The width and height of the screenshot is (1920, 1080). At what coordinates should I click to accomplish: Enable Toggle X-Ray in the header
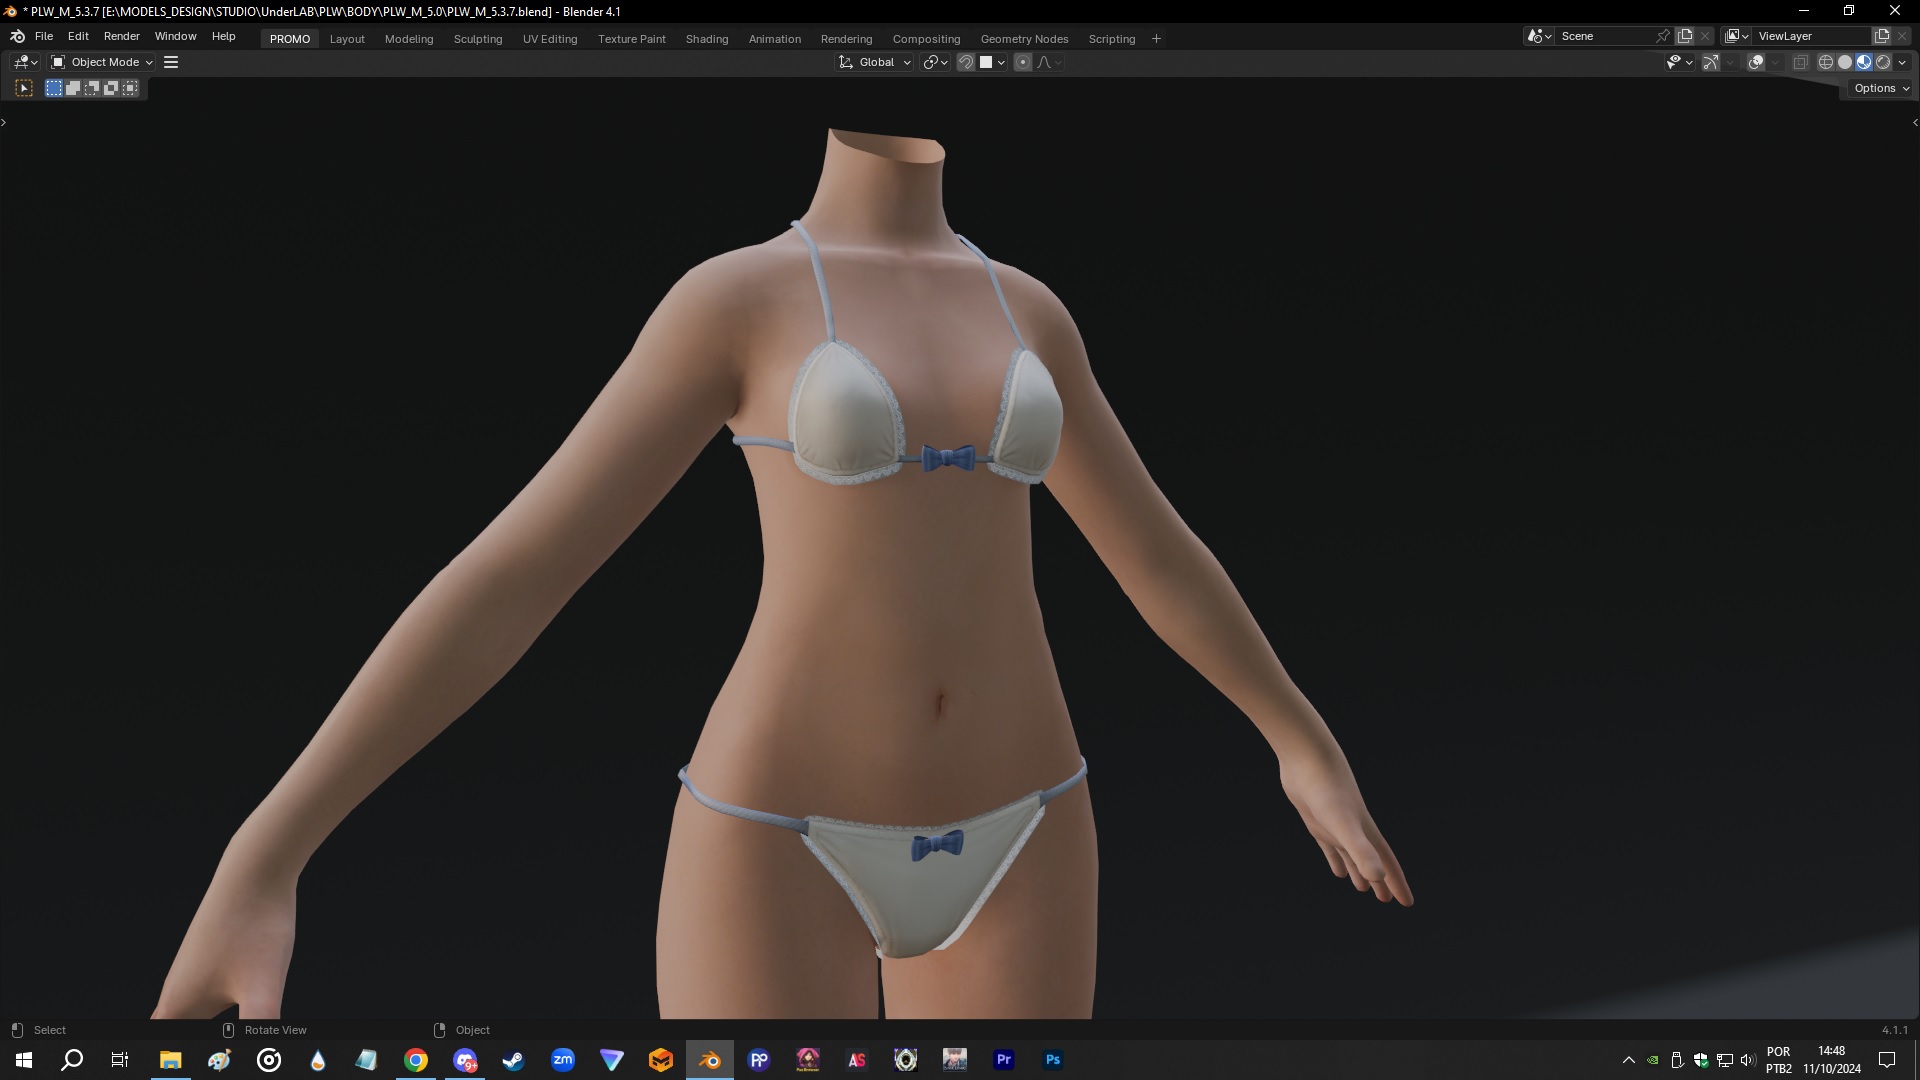1800,62
